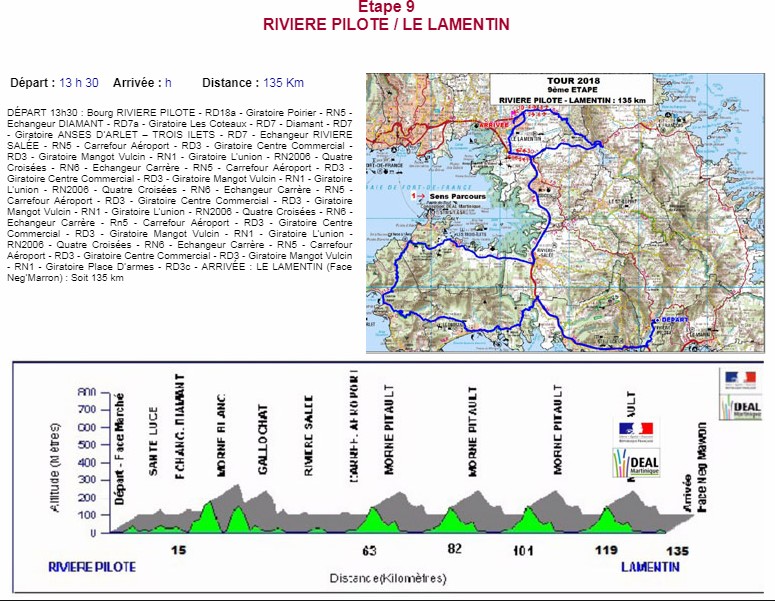Image resolution: width=775 pixels, height=601 pixels.
Task: Click the departure time "13 h 30"
Action: click(x=79, y=83)
